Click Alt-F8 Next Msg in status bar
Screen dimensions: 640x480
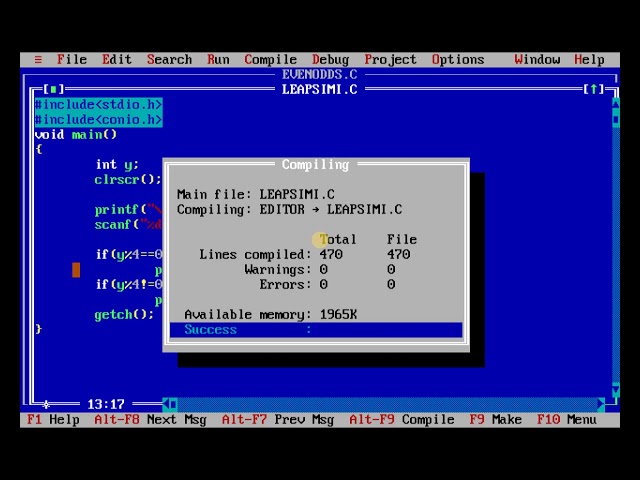[x=150, y=420]
